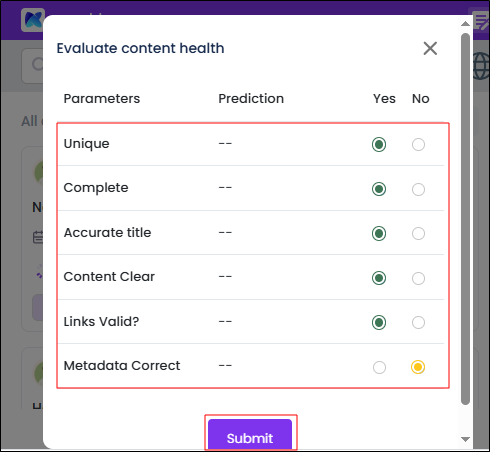Select No for Unique parameter
This screenshot has height=452, width=490.
(x=418, y=145)
